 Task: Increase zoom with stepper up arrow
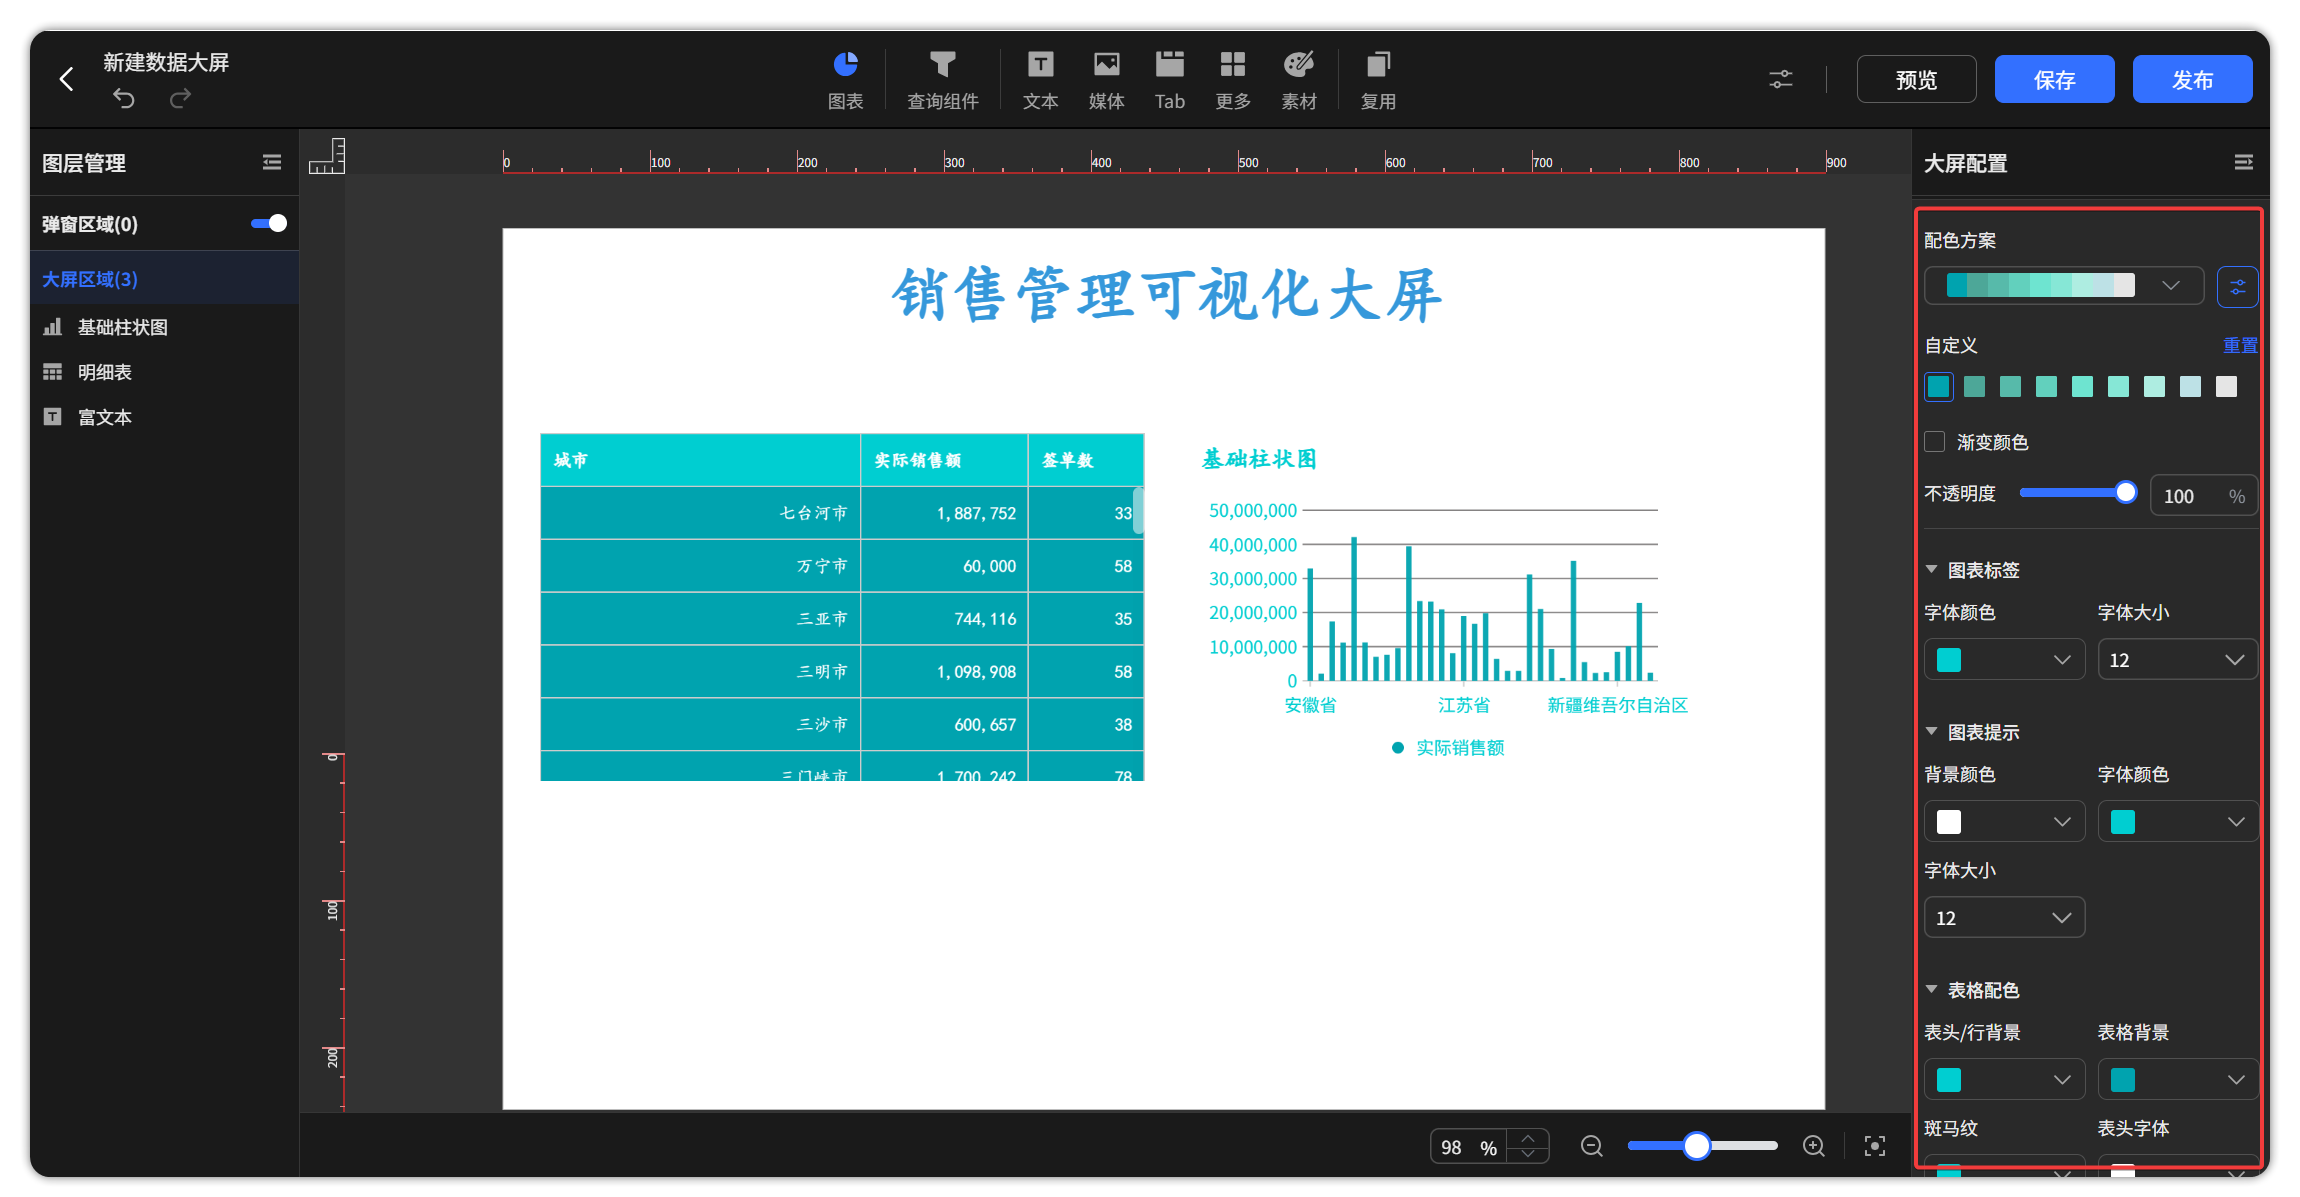click(x=1528, y=1138)
